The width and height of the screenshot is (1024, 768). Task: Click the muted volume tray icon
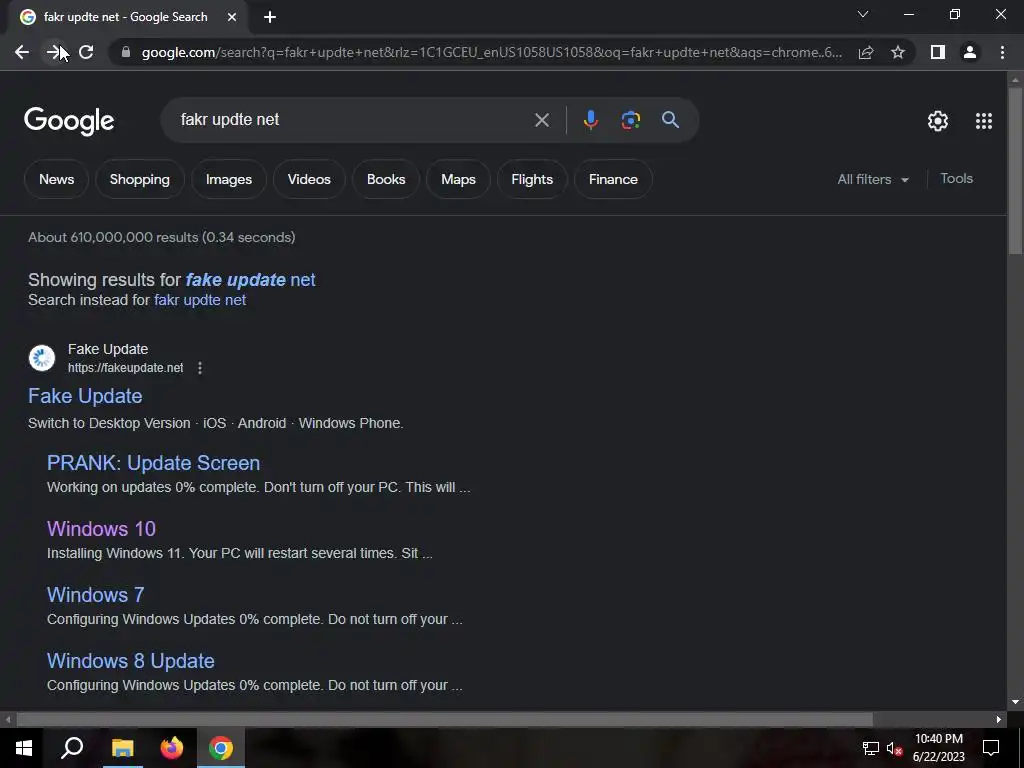895,749
